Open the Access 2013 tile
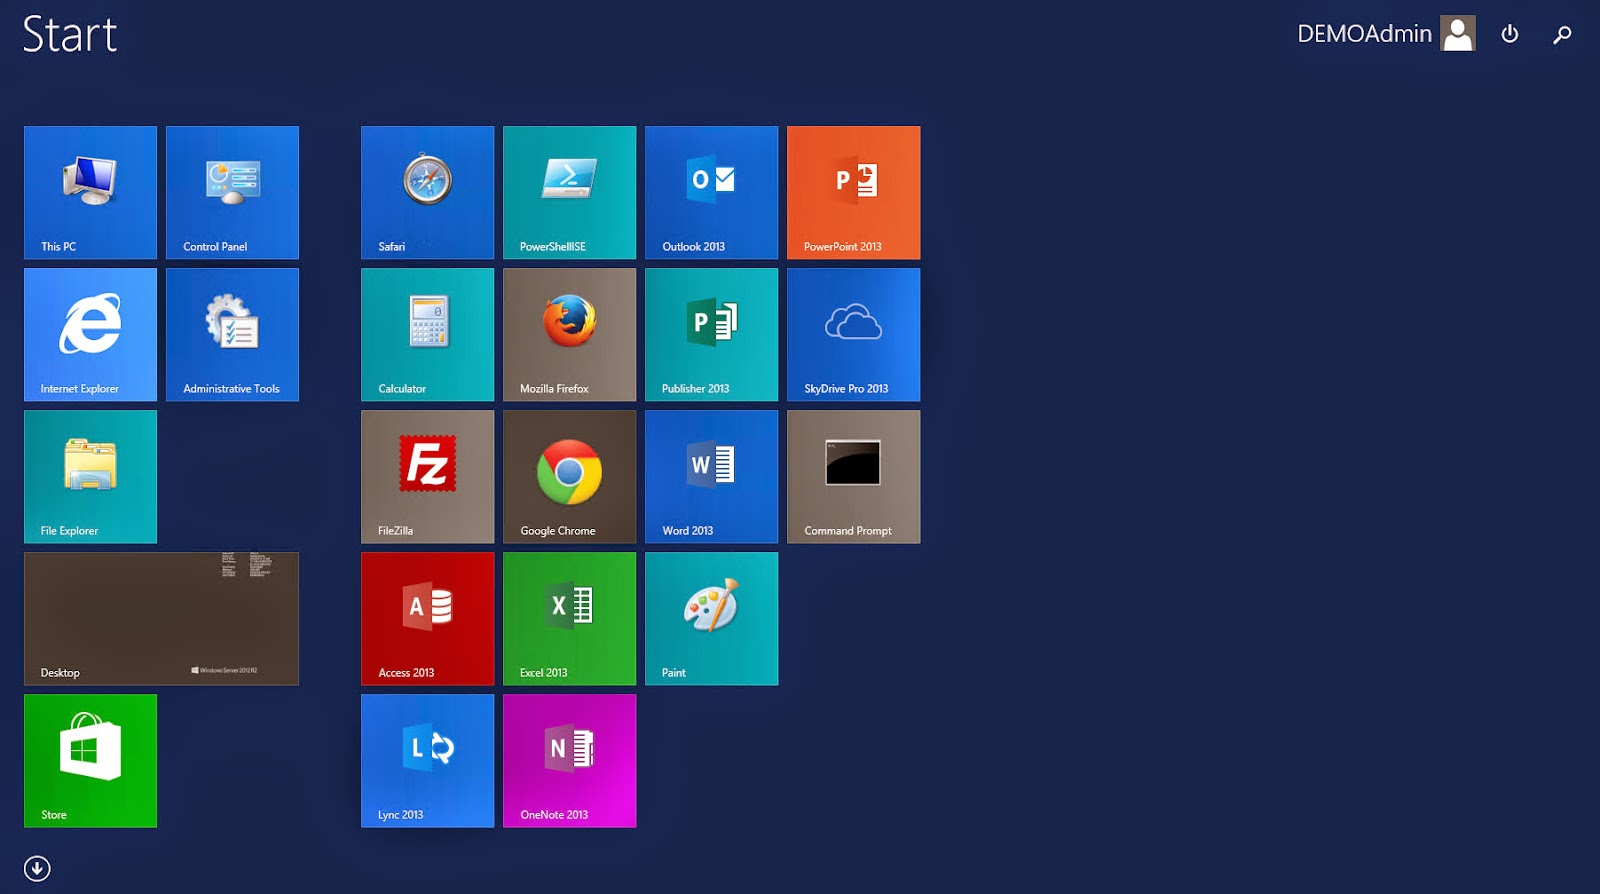This screenshot has width=1600, height=894. pyautogui.click(x=427, y=618)
